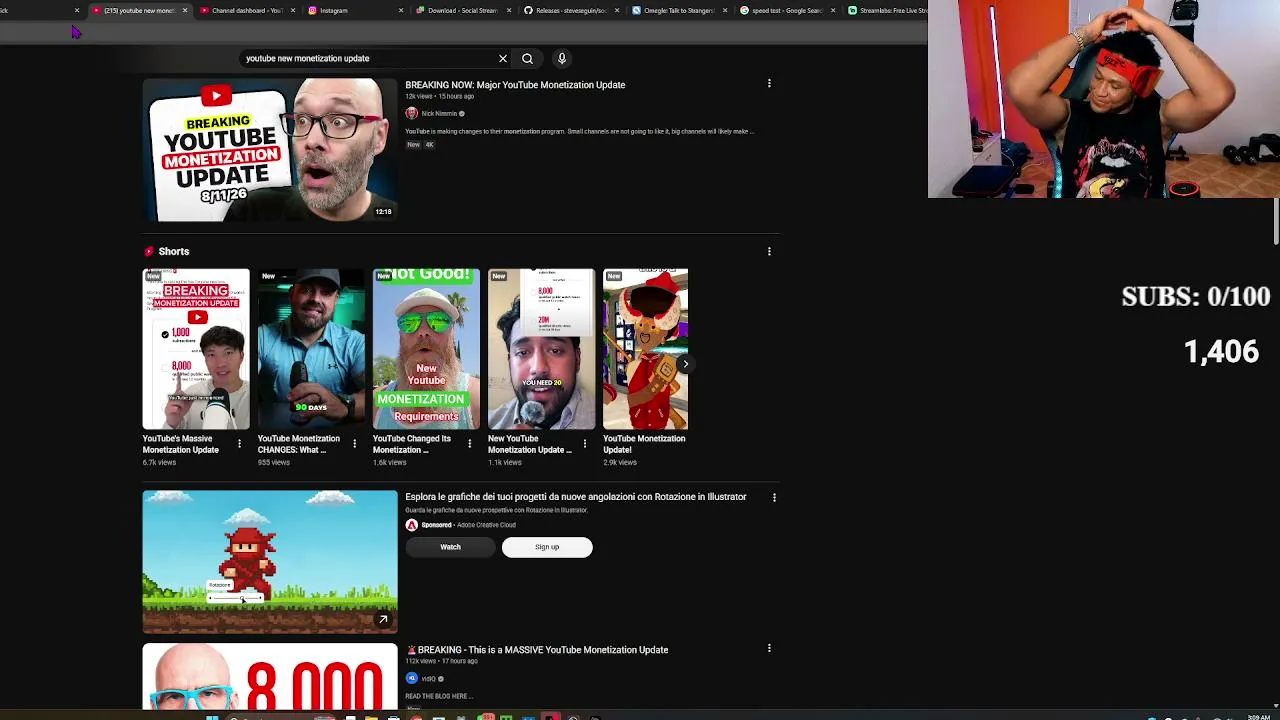This screenshot has height=720, width=1280.
Task: Click the "New YouTube Monetization Update" short title
Action: 530,444
